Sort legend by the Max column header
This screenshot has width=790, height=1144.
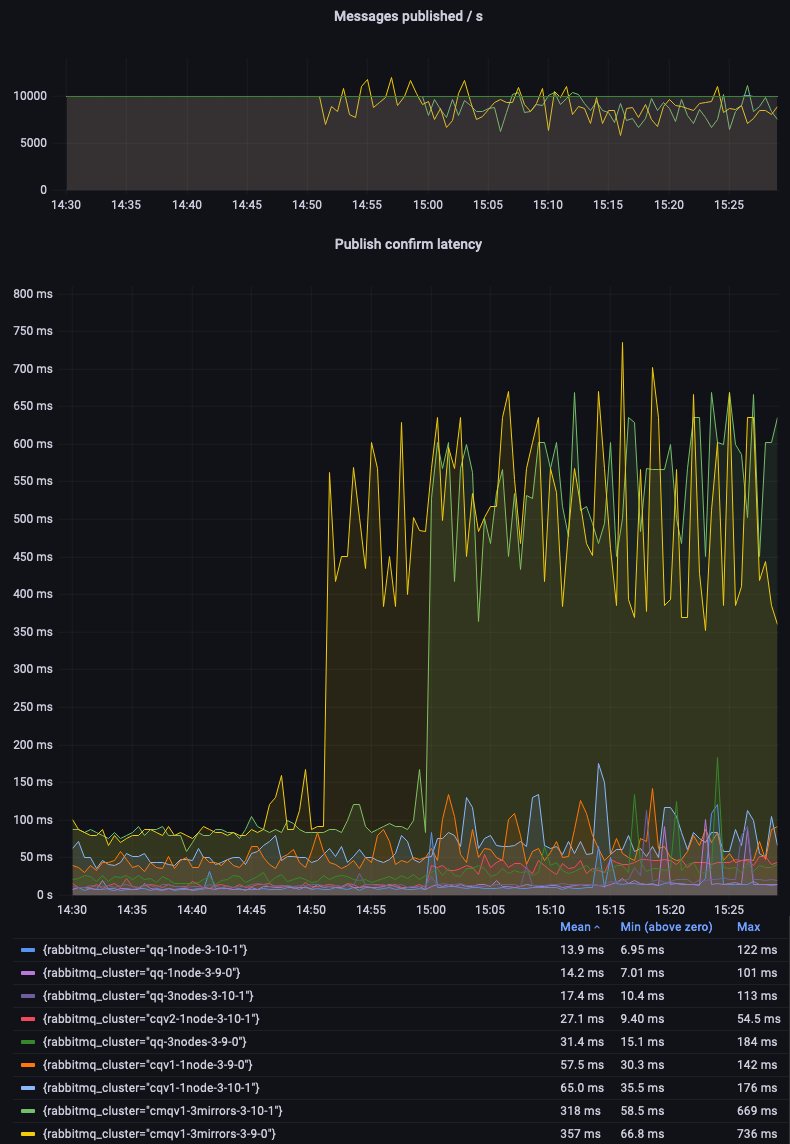pyautogui.click(x=748, y=927)
